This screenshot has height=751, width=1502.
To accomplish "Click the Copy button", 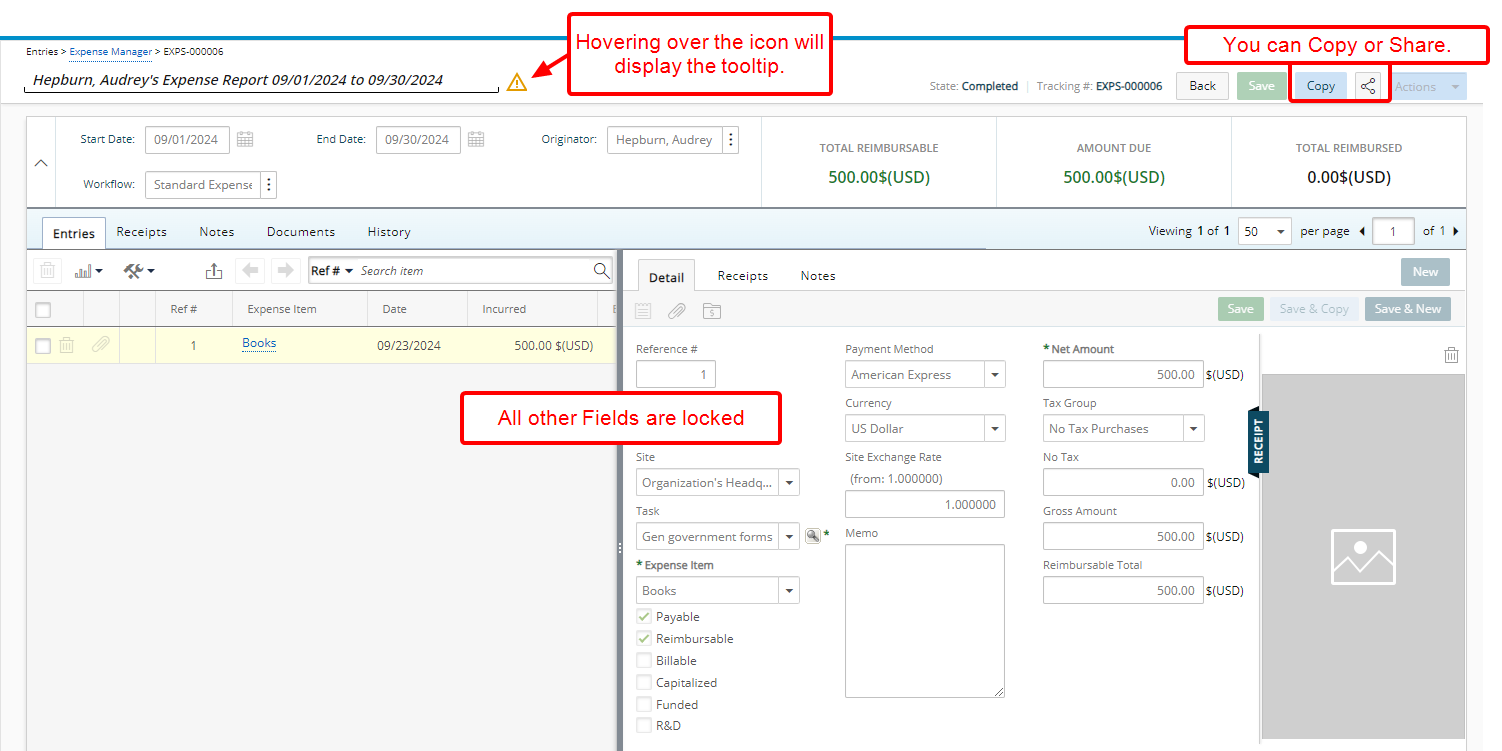I will (1319, 85).
